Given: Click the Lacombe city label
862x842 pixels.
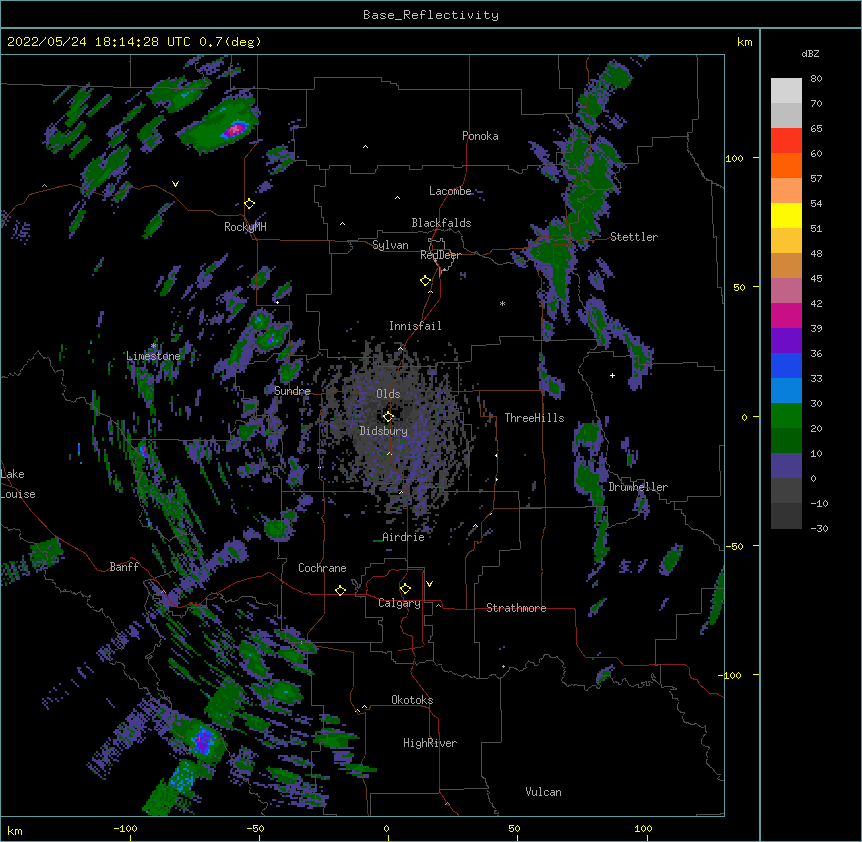Looking at the screenshot, I should tap(450, 191).
